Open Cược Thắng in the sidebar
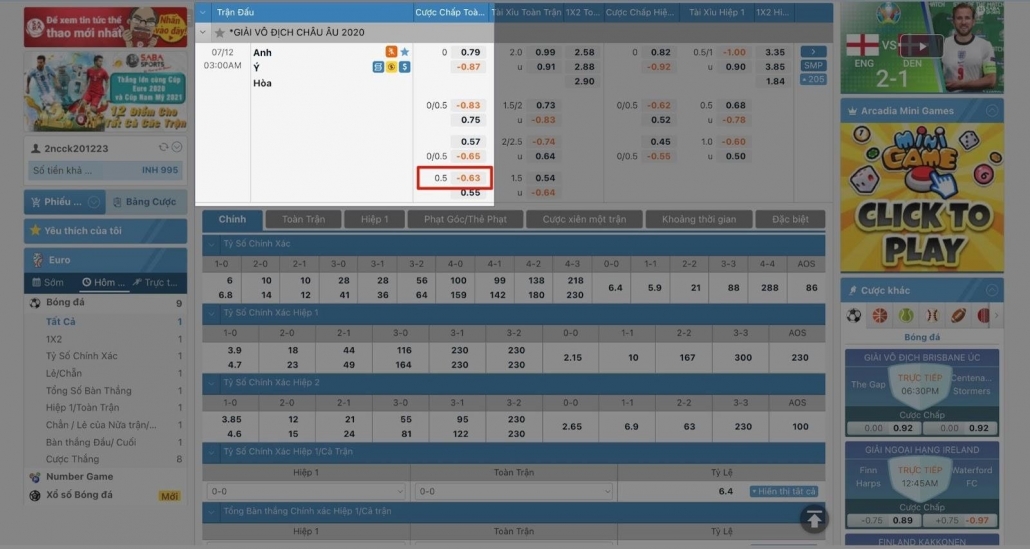This screenshot has height=549, width=1030. tap(72, 459)
